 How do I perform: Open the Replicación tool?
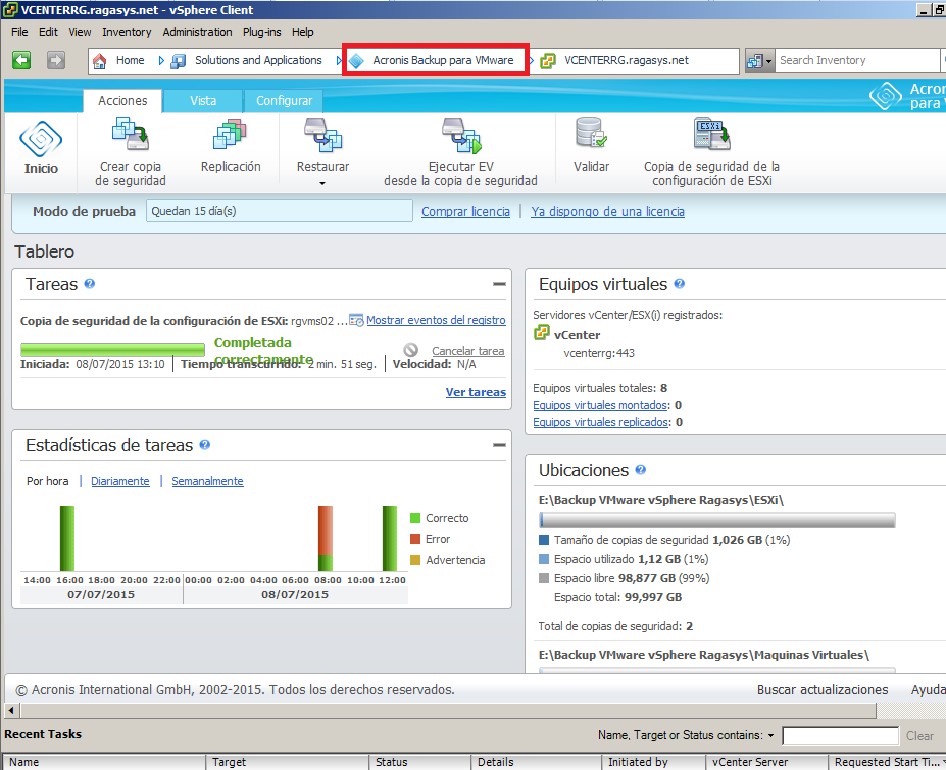230,136
